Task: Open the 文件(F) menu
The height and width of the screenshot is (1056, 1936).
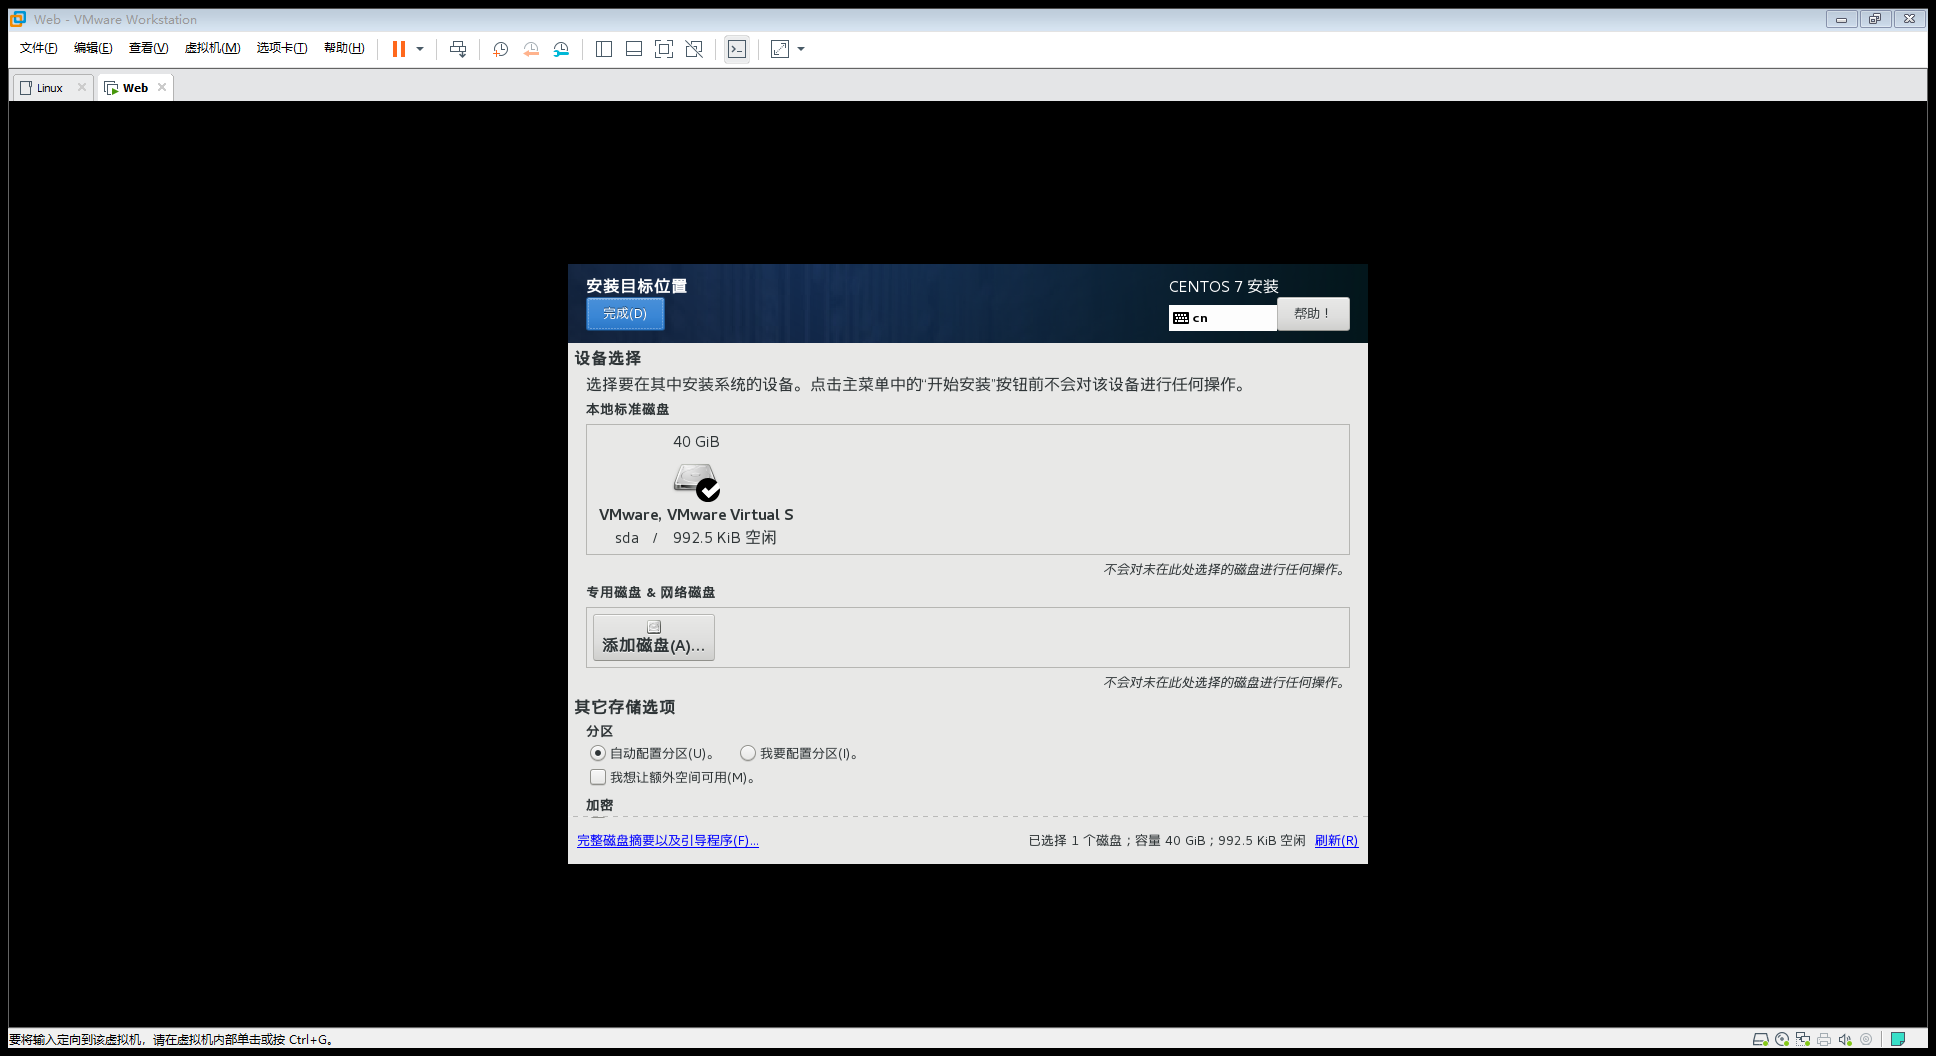Action: point(39,48)
